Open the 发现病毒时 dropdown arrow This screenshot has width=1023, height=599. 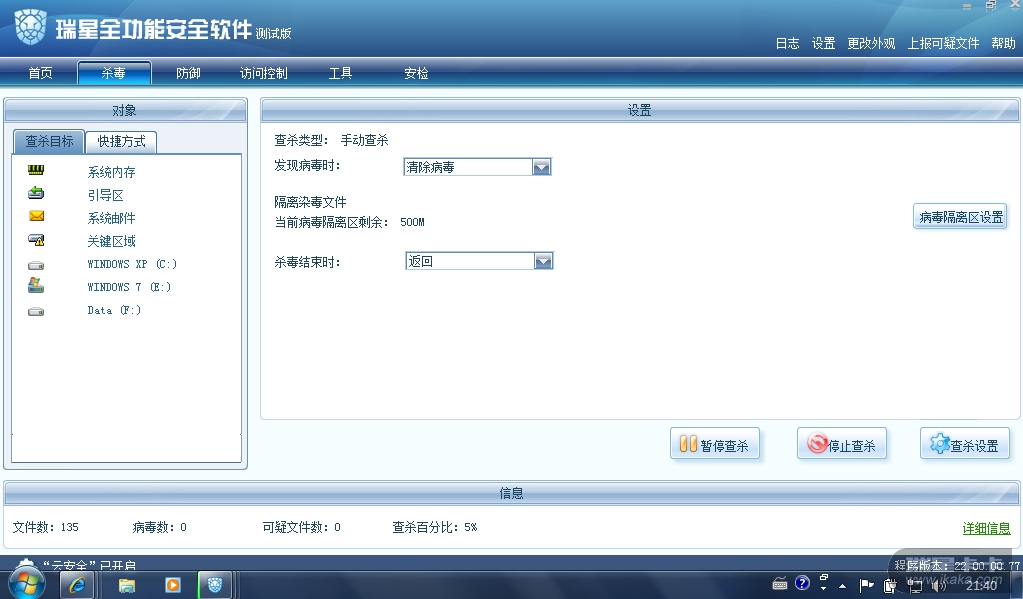tap(542, 168)
